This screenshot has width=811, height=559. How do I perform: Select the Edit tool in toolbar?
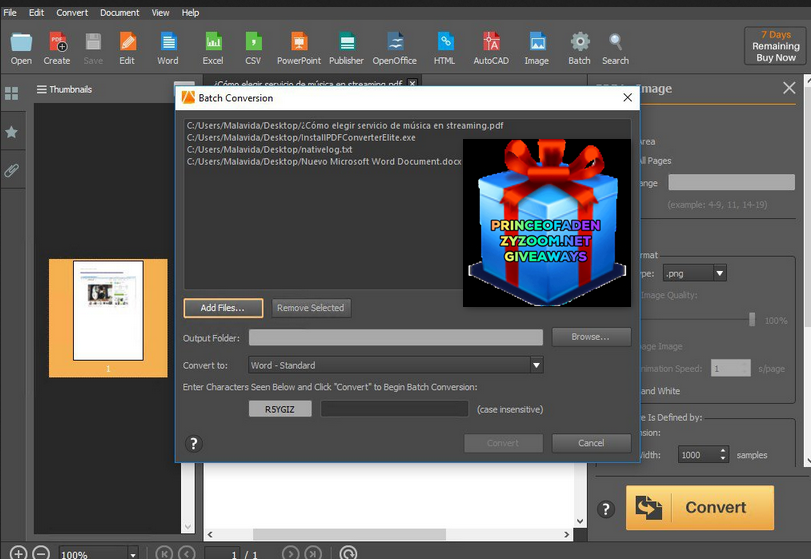coord(127,49)
